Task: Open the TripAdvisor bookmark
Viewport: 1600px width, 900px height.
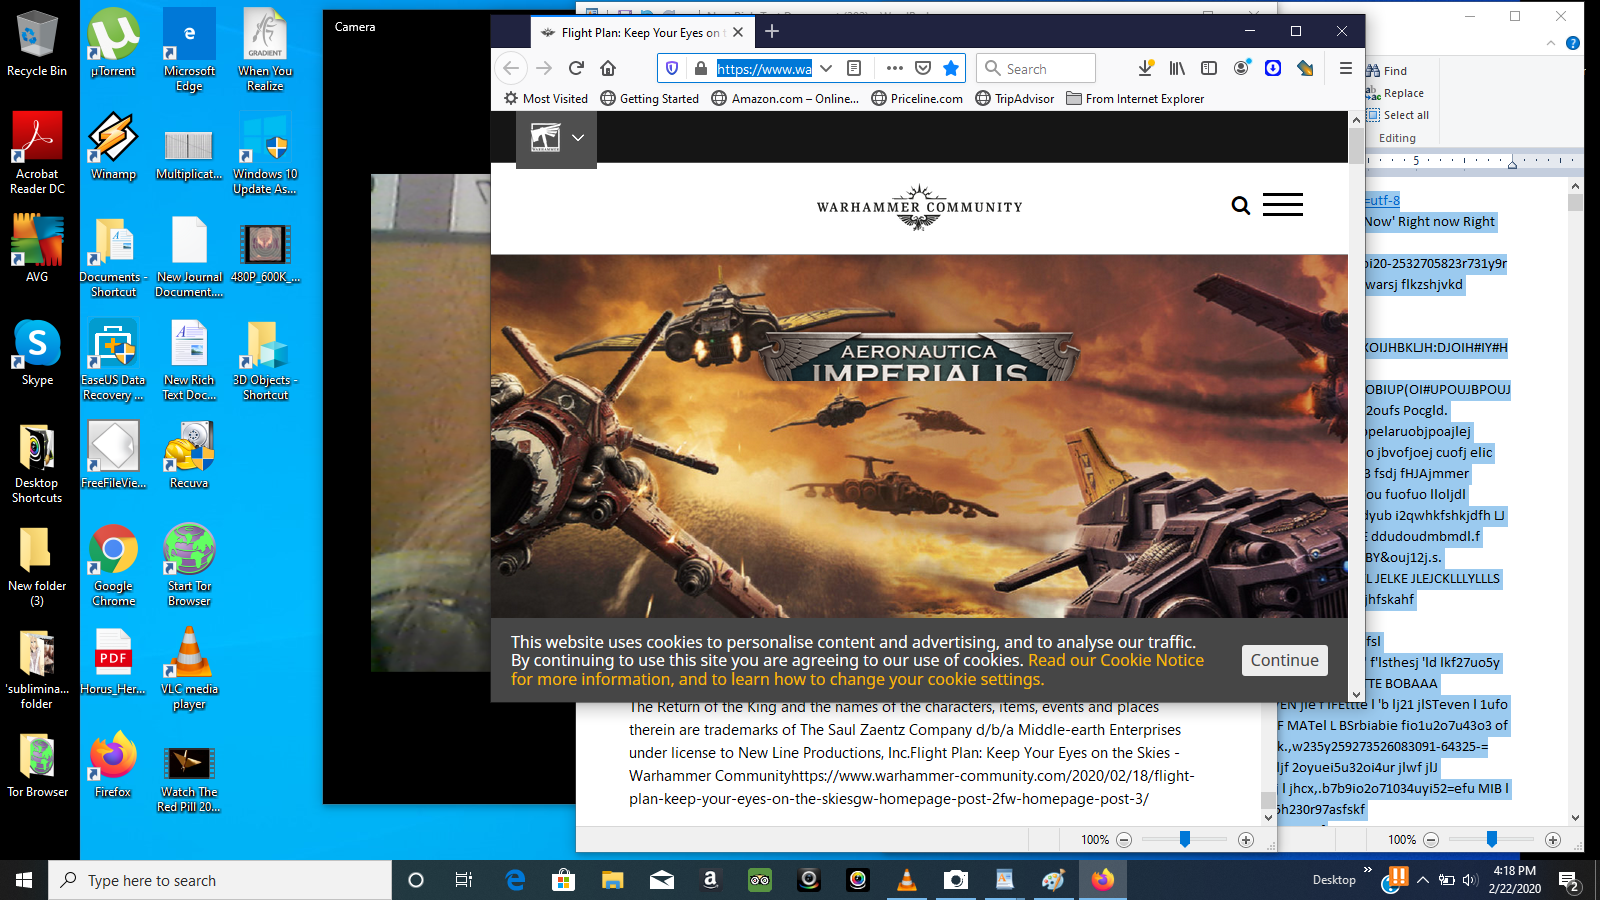Action: tap(1015, 98)
